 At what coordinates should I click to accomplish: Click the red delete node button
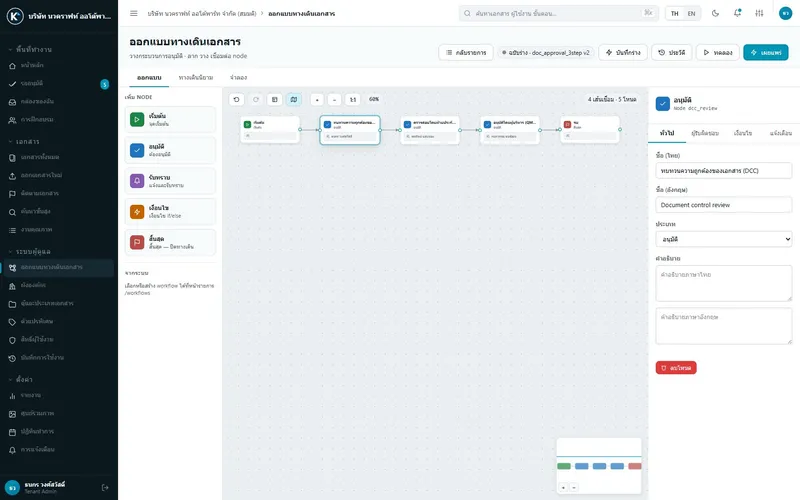click(676, 368)
